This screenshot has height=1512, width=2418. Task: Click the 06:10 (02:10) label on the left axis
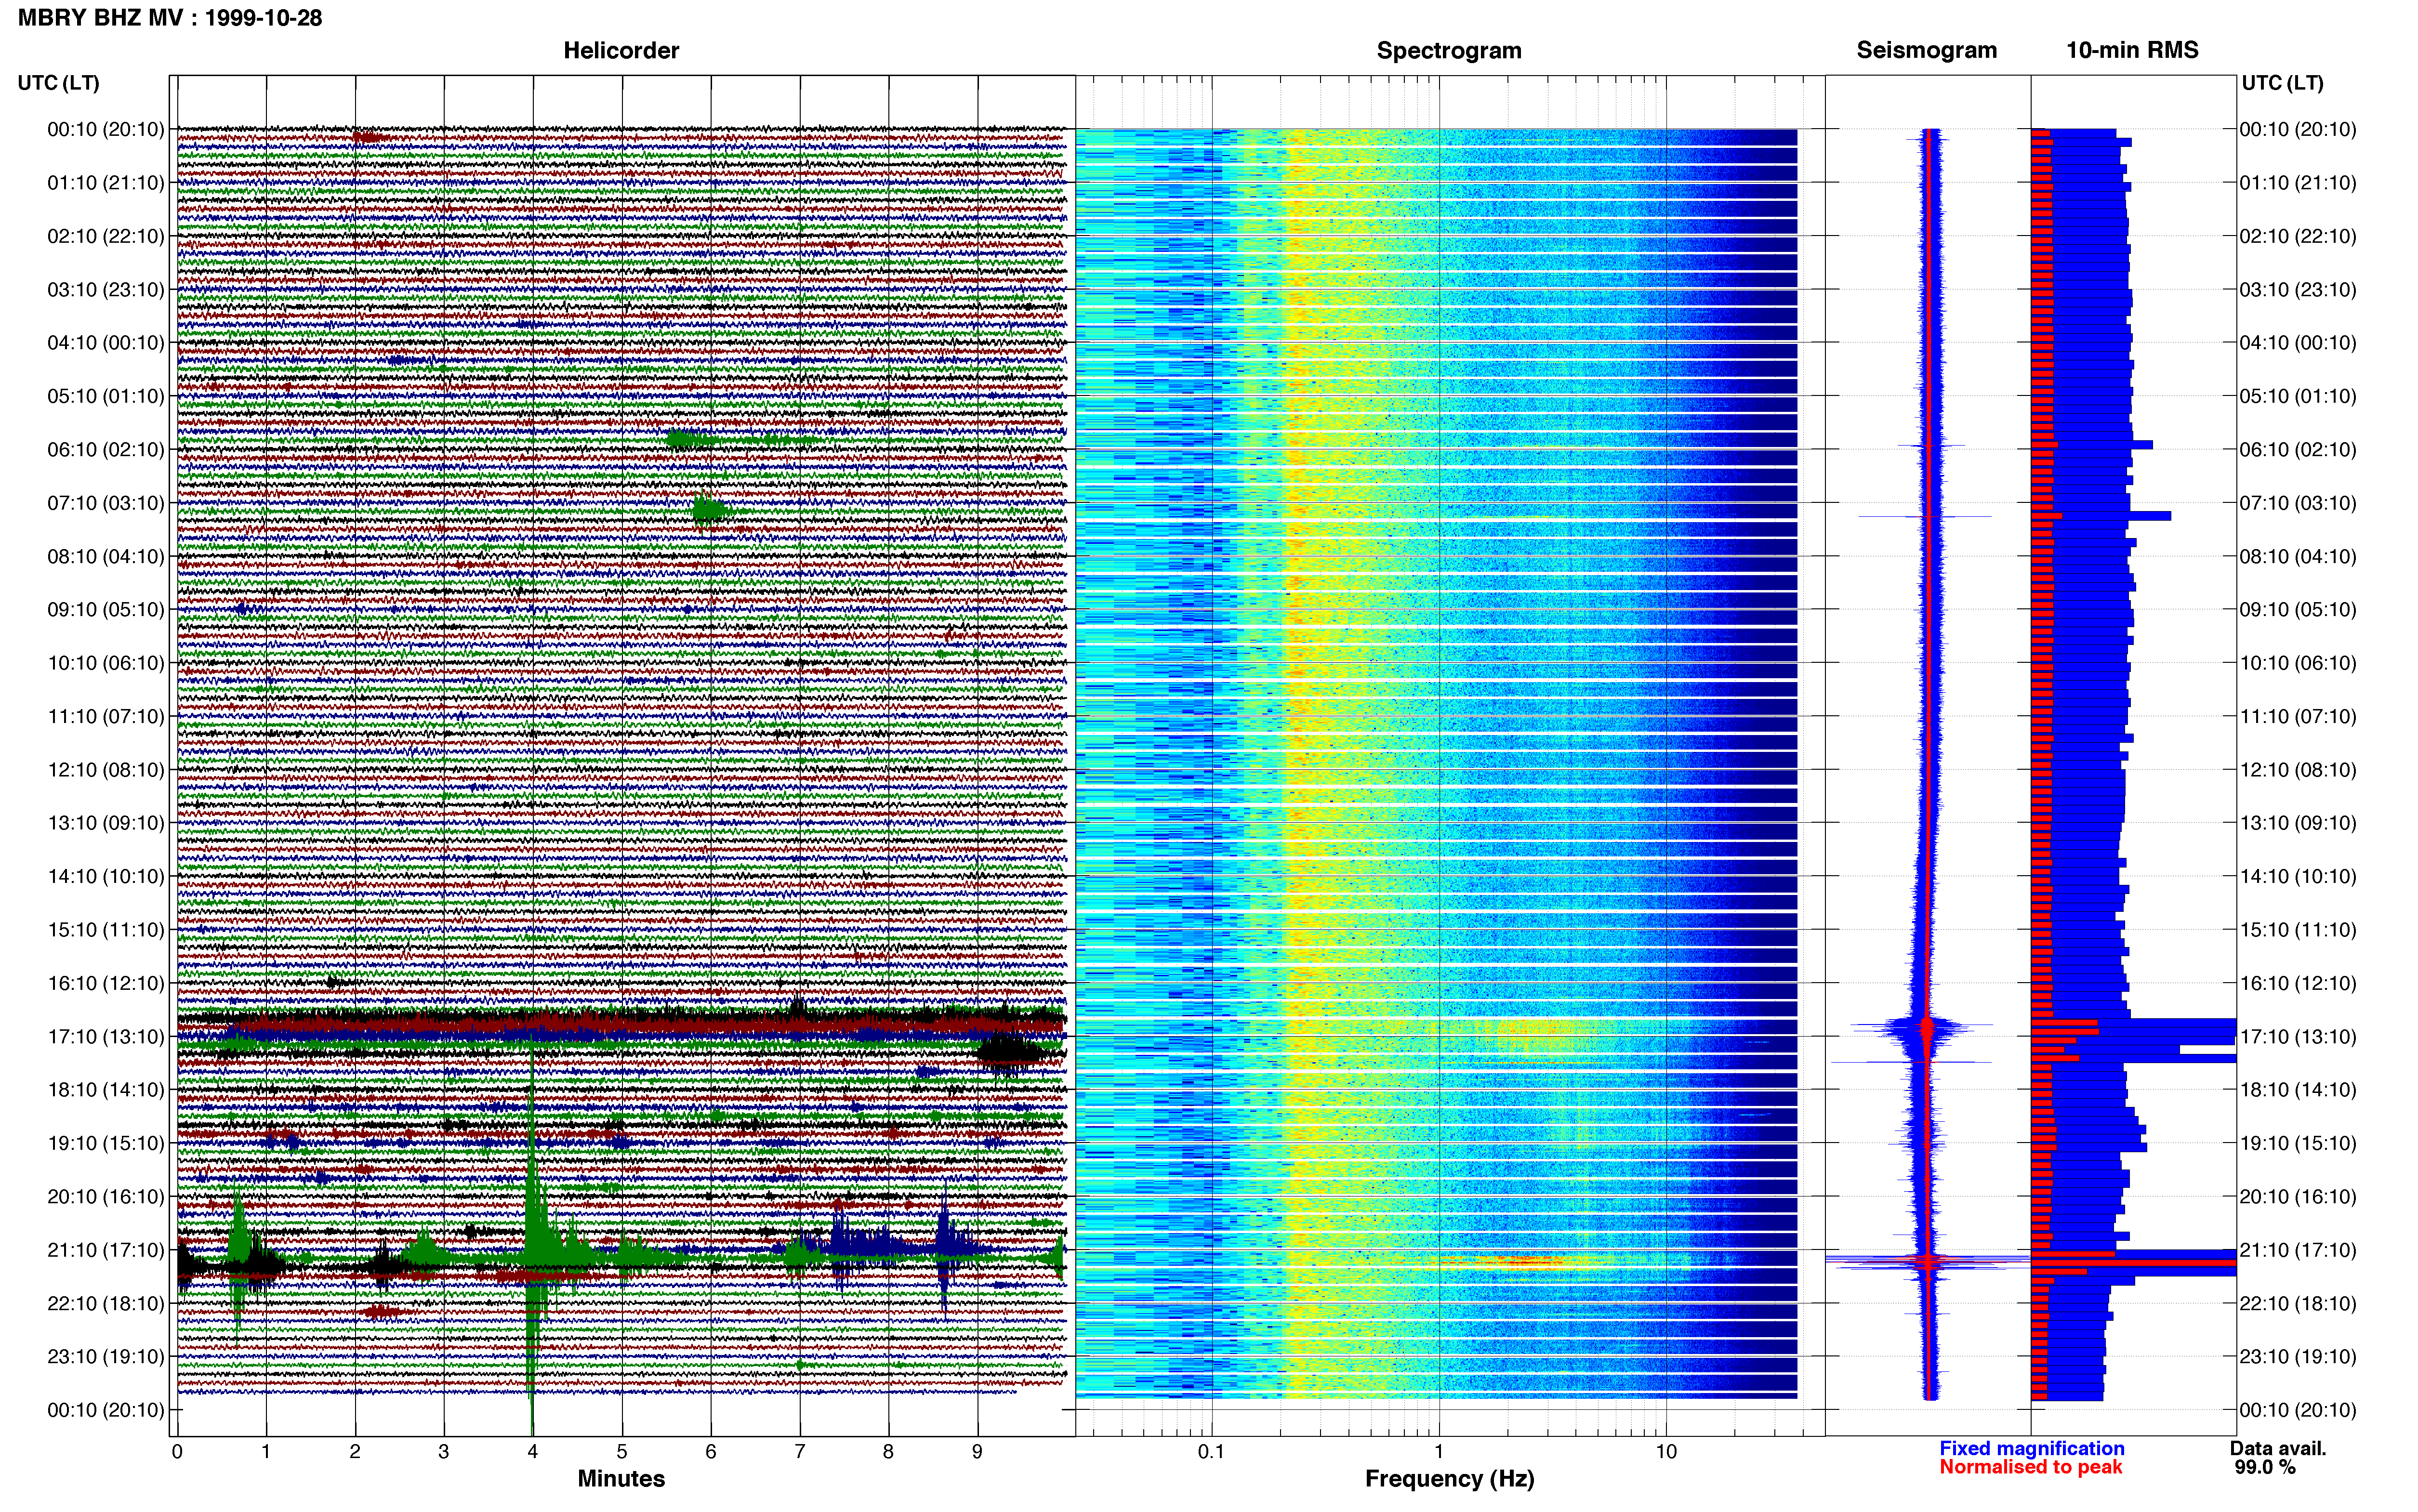coord(106,450)
